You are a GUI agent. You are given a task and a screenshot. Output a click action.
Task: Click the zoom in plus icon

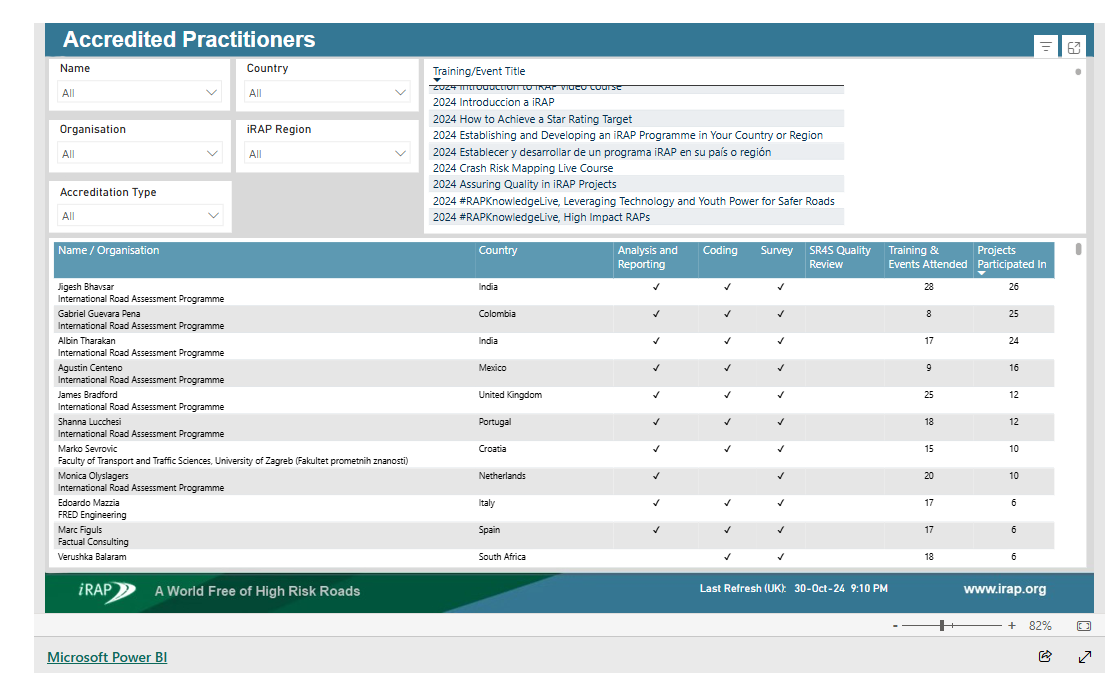click(x=1011, y=626)
